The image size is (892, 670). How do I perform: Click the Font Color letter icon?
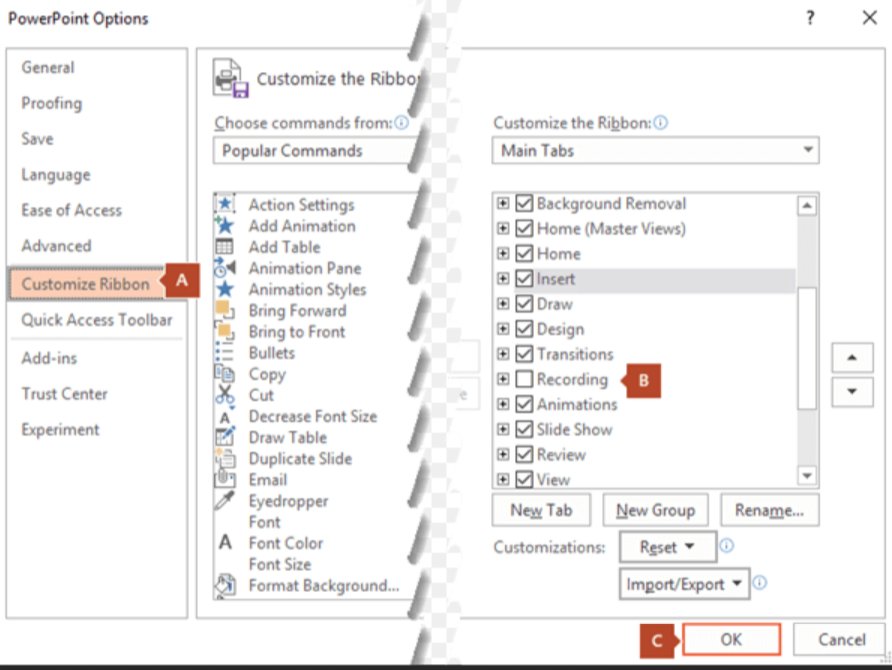click(x=225, y=542)
